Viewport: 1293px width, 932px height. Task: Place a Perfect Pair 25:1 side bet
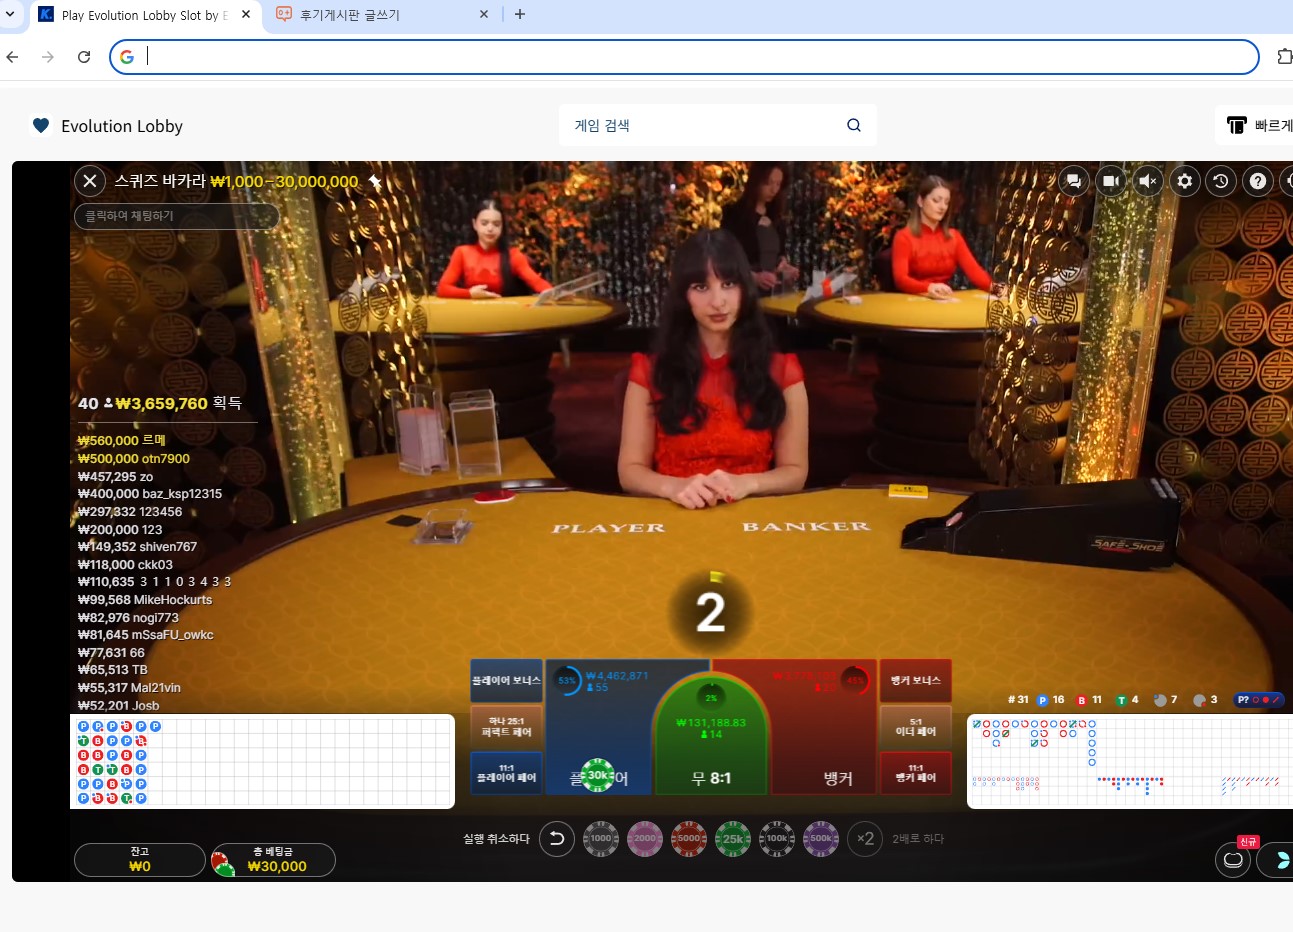tap(507, 726)
